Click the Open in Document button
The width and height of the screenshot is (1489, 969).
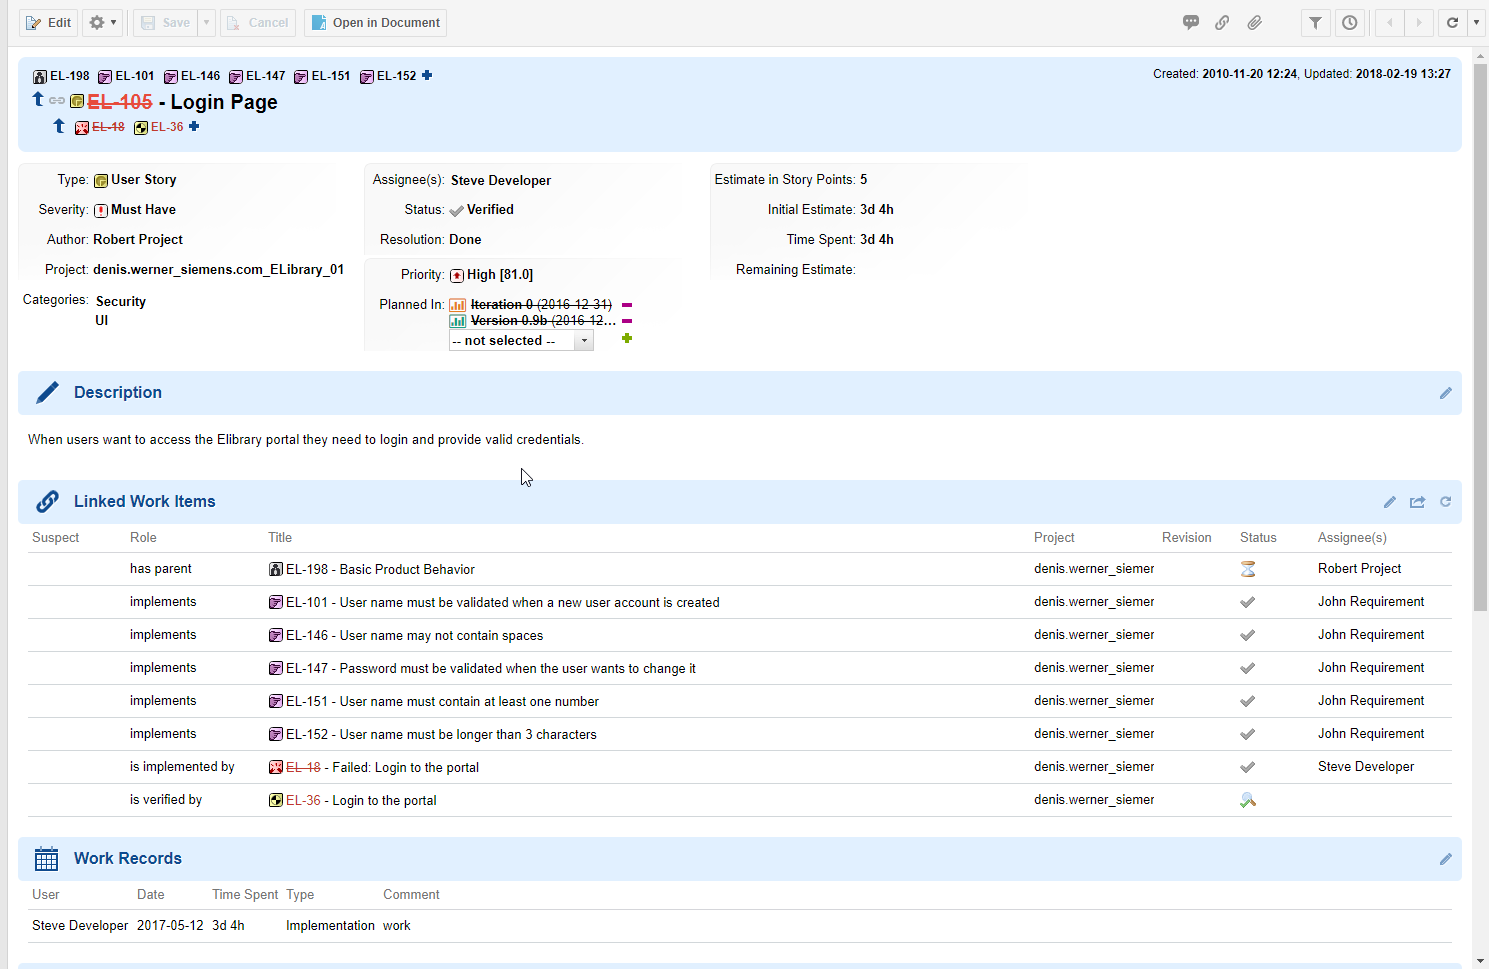click(375, 22)
